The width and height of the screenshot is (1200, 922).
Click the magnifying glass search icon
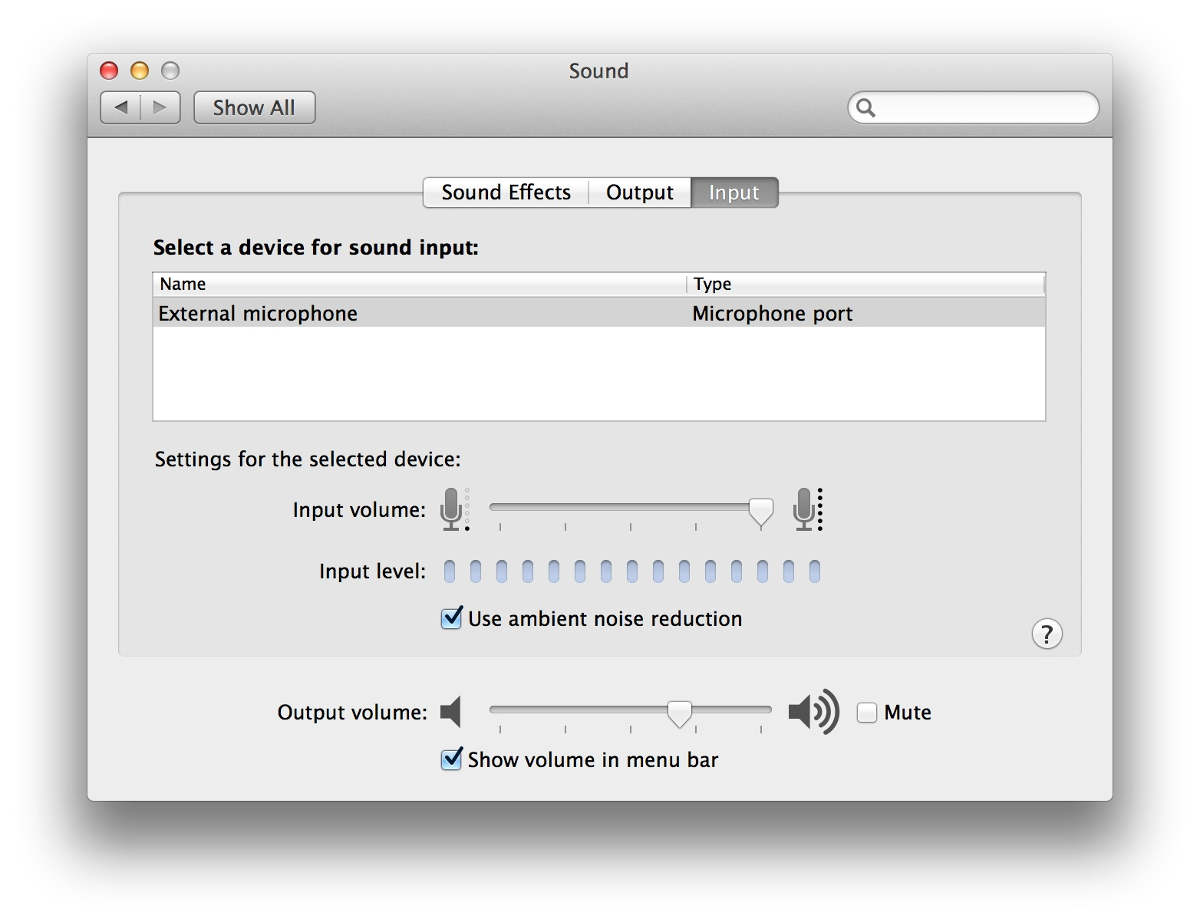867,108
